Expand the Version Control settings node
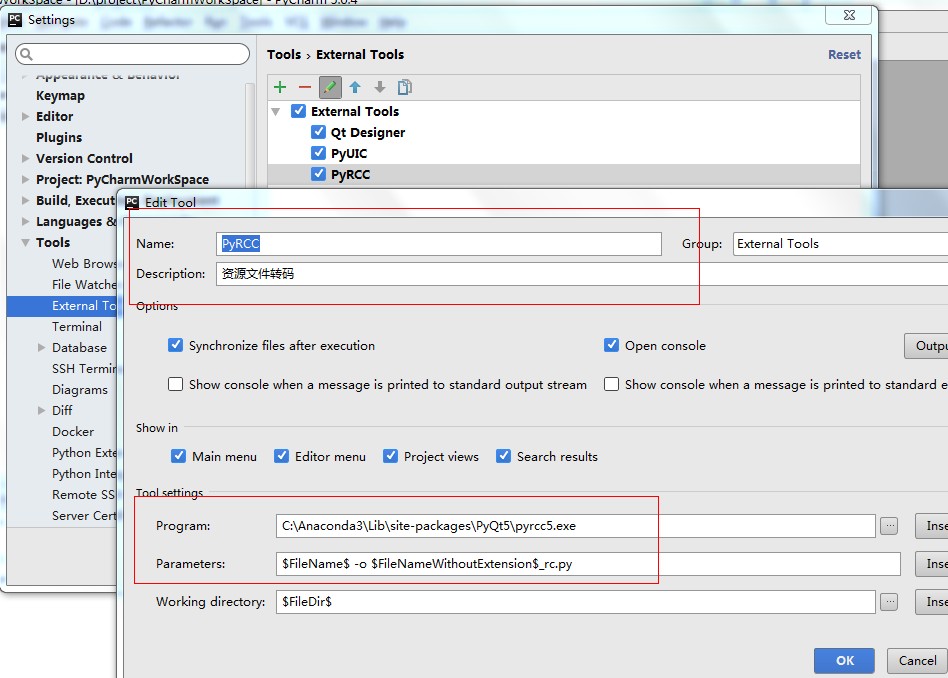The width and height of the screenshot is (948, 678). click(x=25, y=158)
